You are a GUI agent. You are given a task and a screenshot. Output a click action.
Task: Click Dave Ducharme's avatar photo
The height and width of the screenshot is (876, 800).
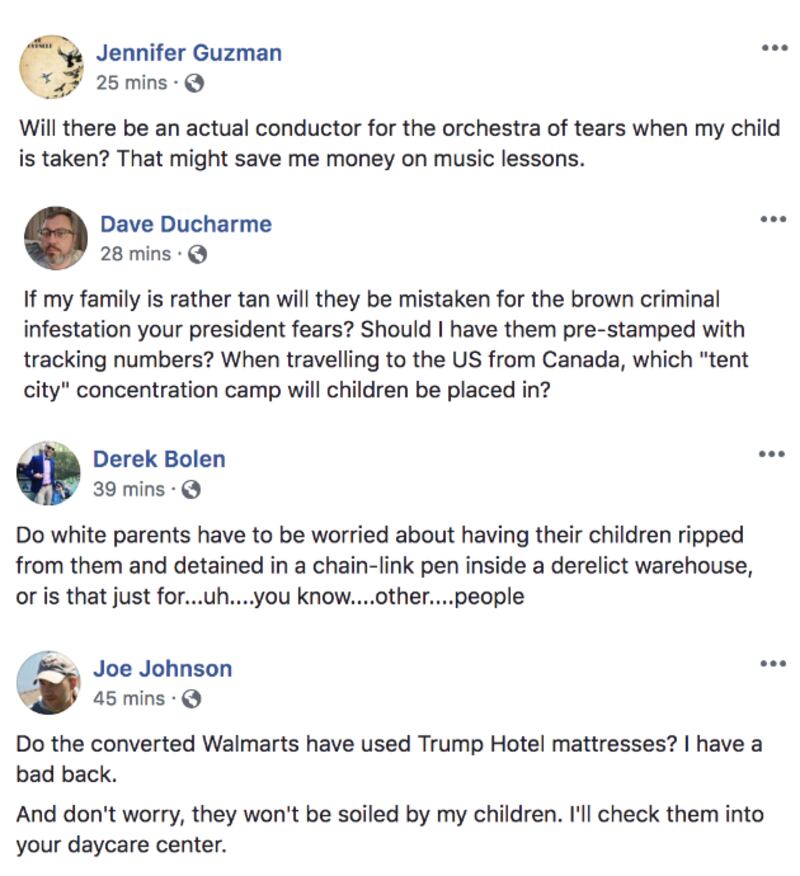coord(56,238)
